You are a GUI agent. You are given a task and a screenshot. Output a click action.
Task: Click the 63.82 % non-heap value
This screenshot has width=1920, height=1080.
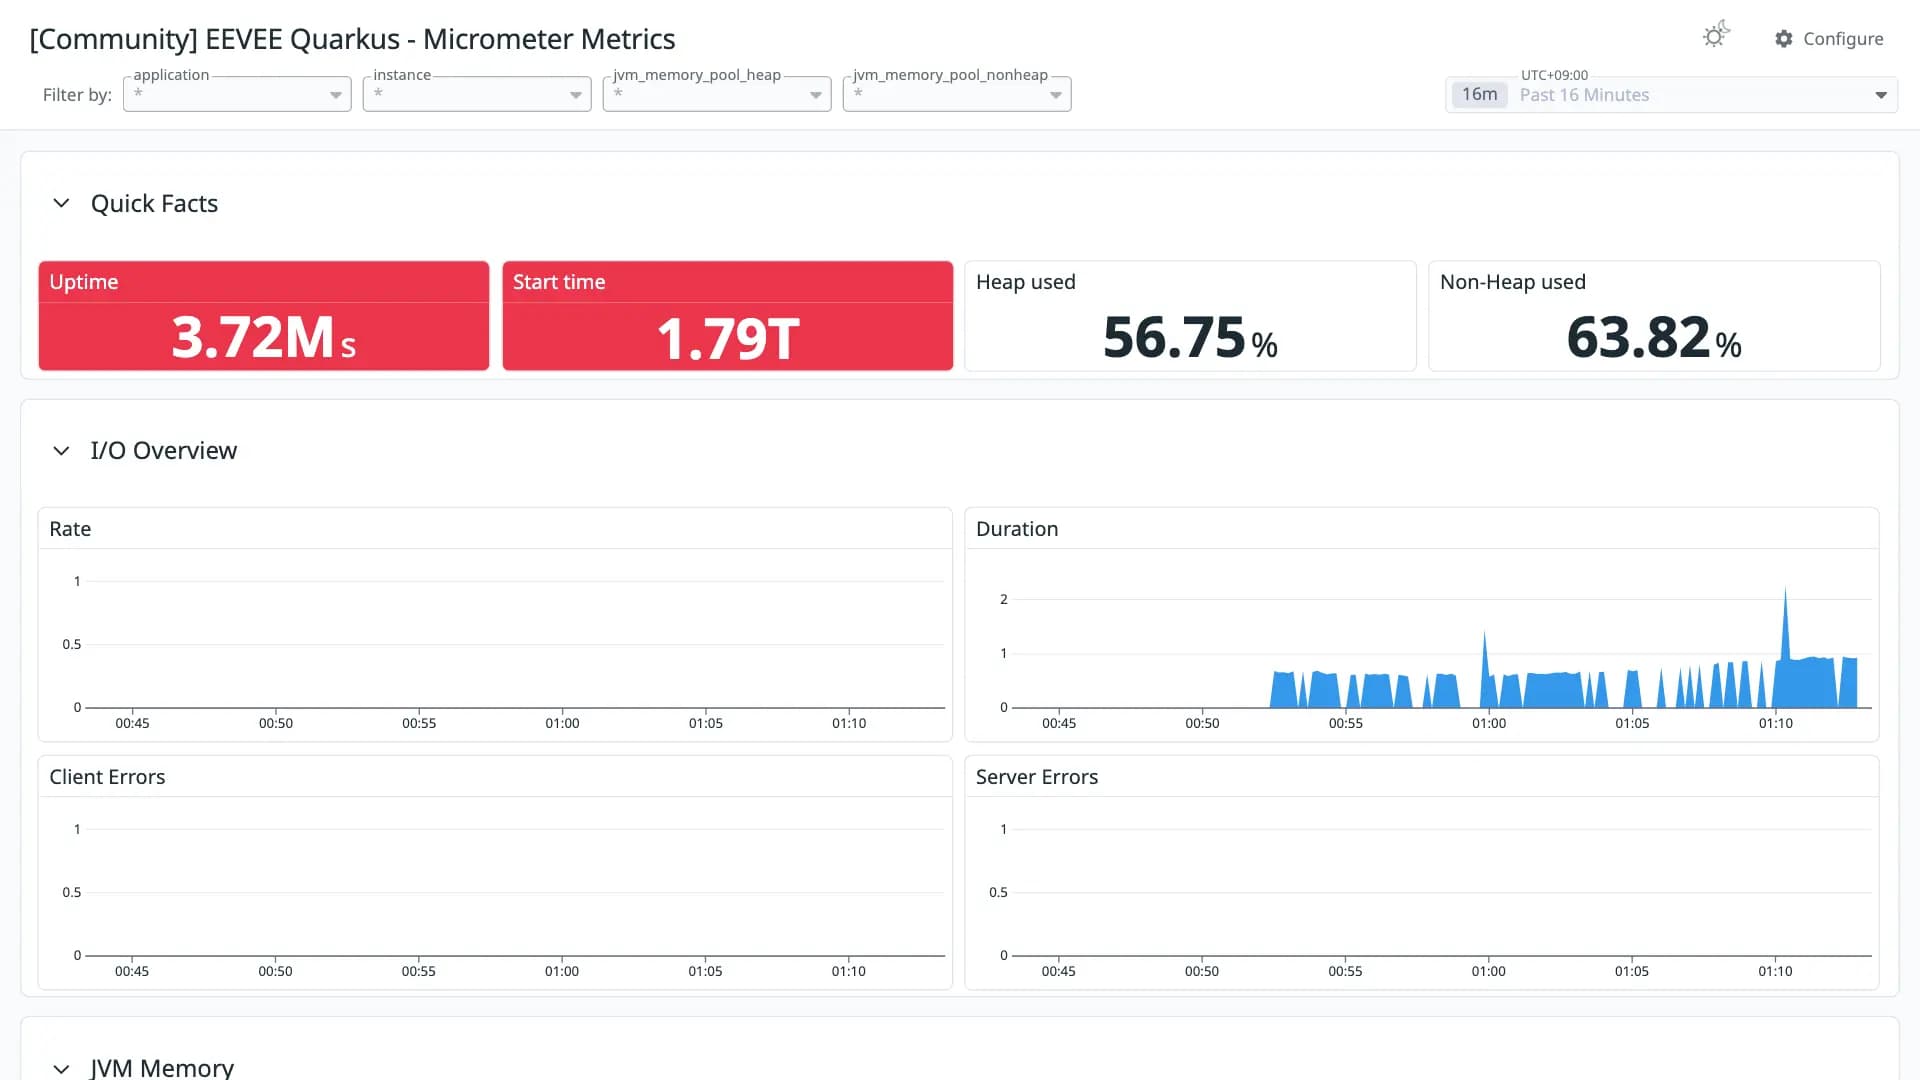coord(1654,338)
